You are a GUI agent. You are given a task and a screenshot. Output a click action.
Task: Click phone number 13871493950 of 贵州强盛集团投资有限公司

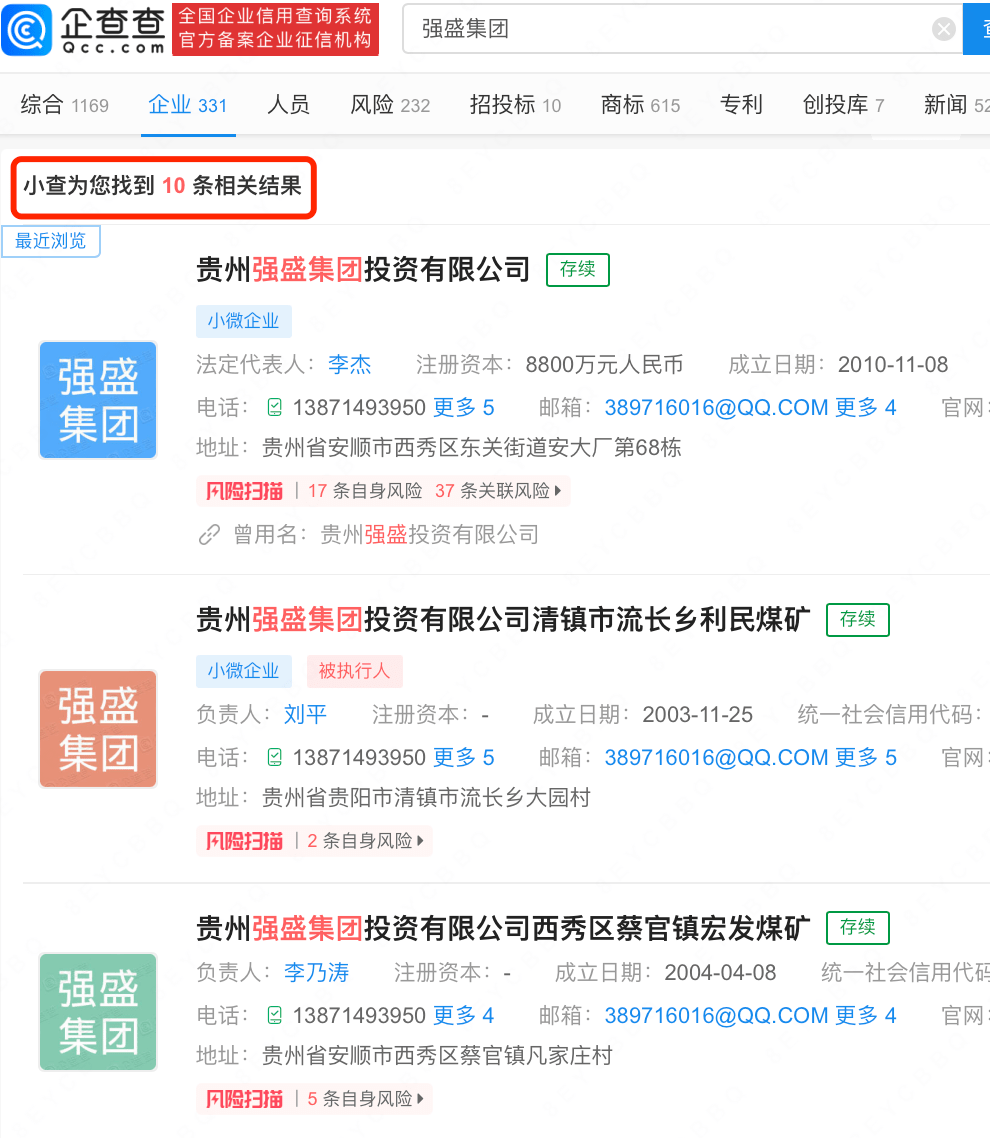[x=359, y=408]
